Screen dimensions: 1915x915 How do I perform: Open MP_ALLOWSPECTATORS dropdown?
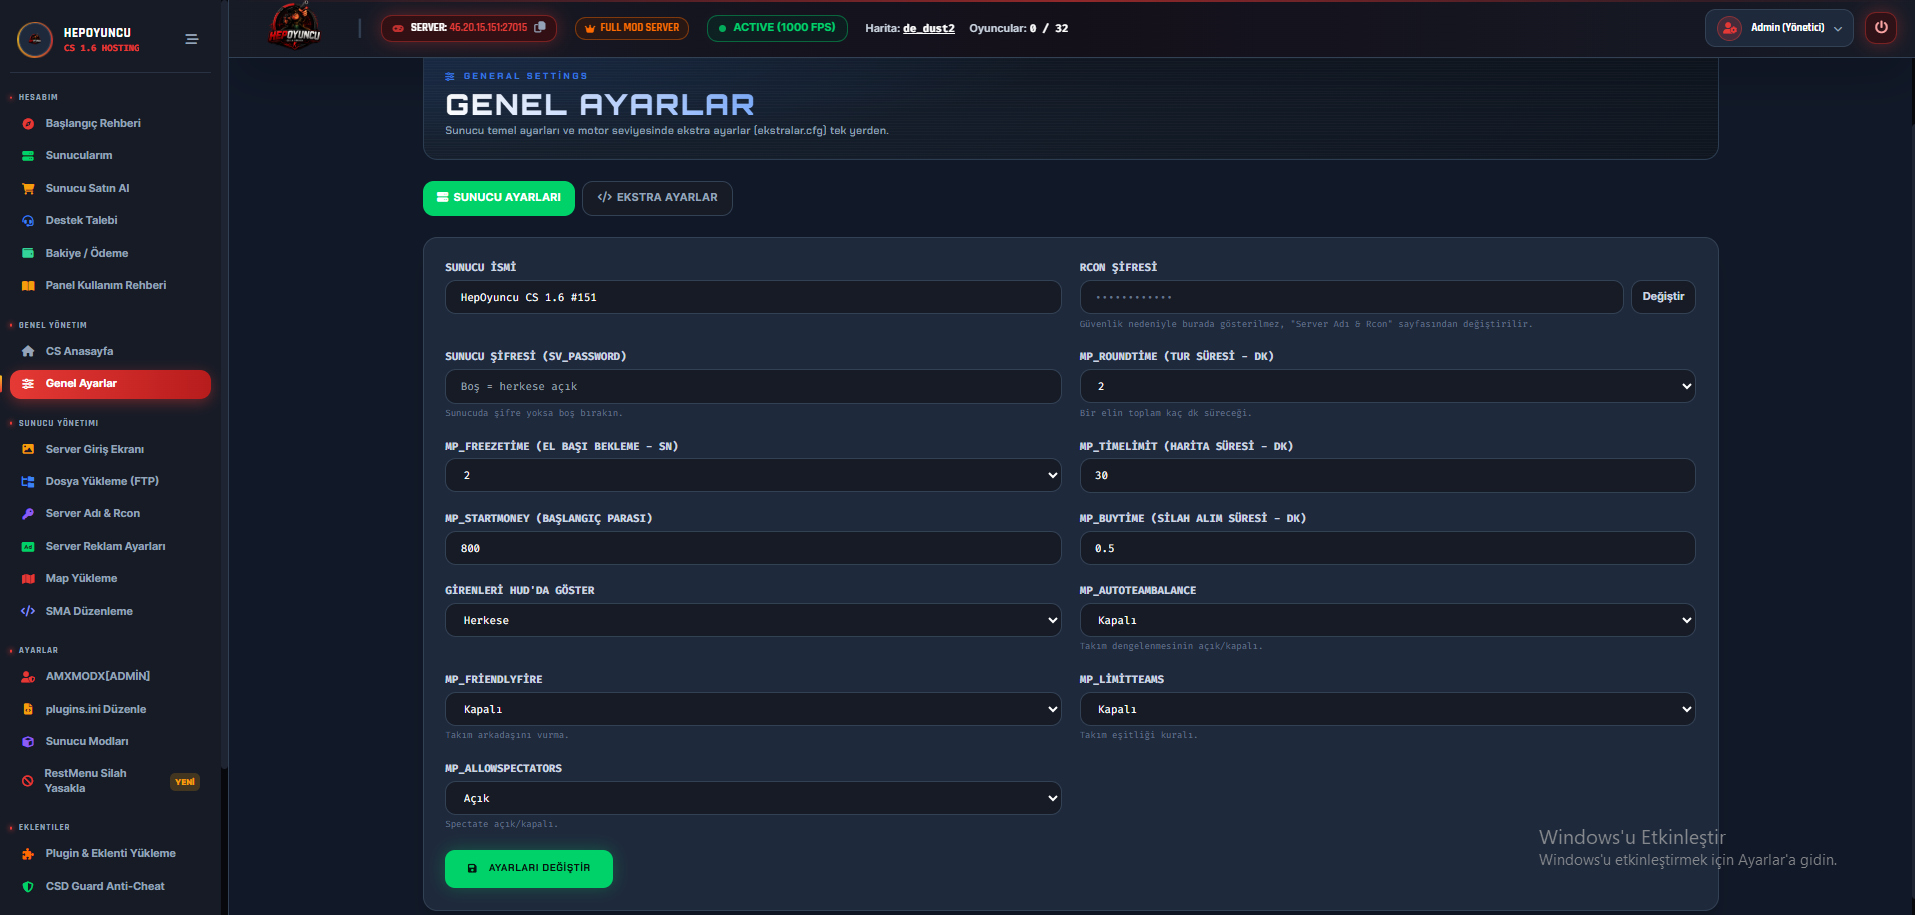pos(753,798)
